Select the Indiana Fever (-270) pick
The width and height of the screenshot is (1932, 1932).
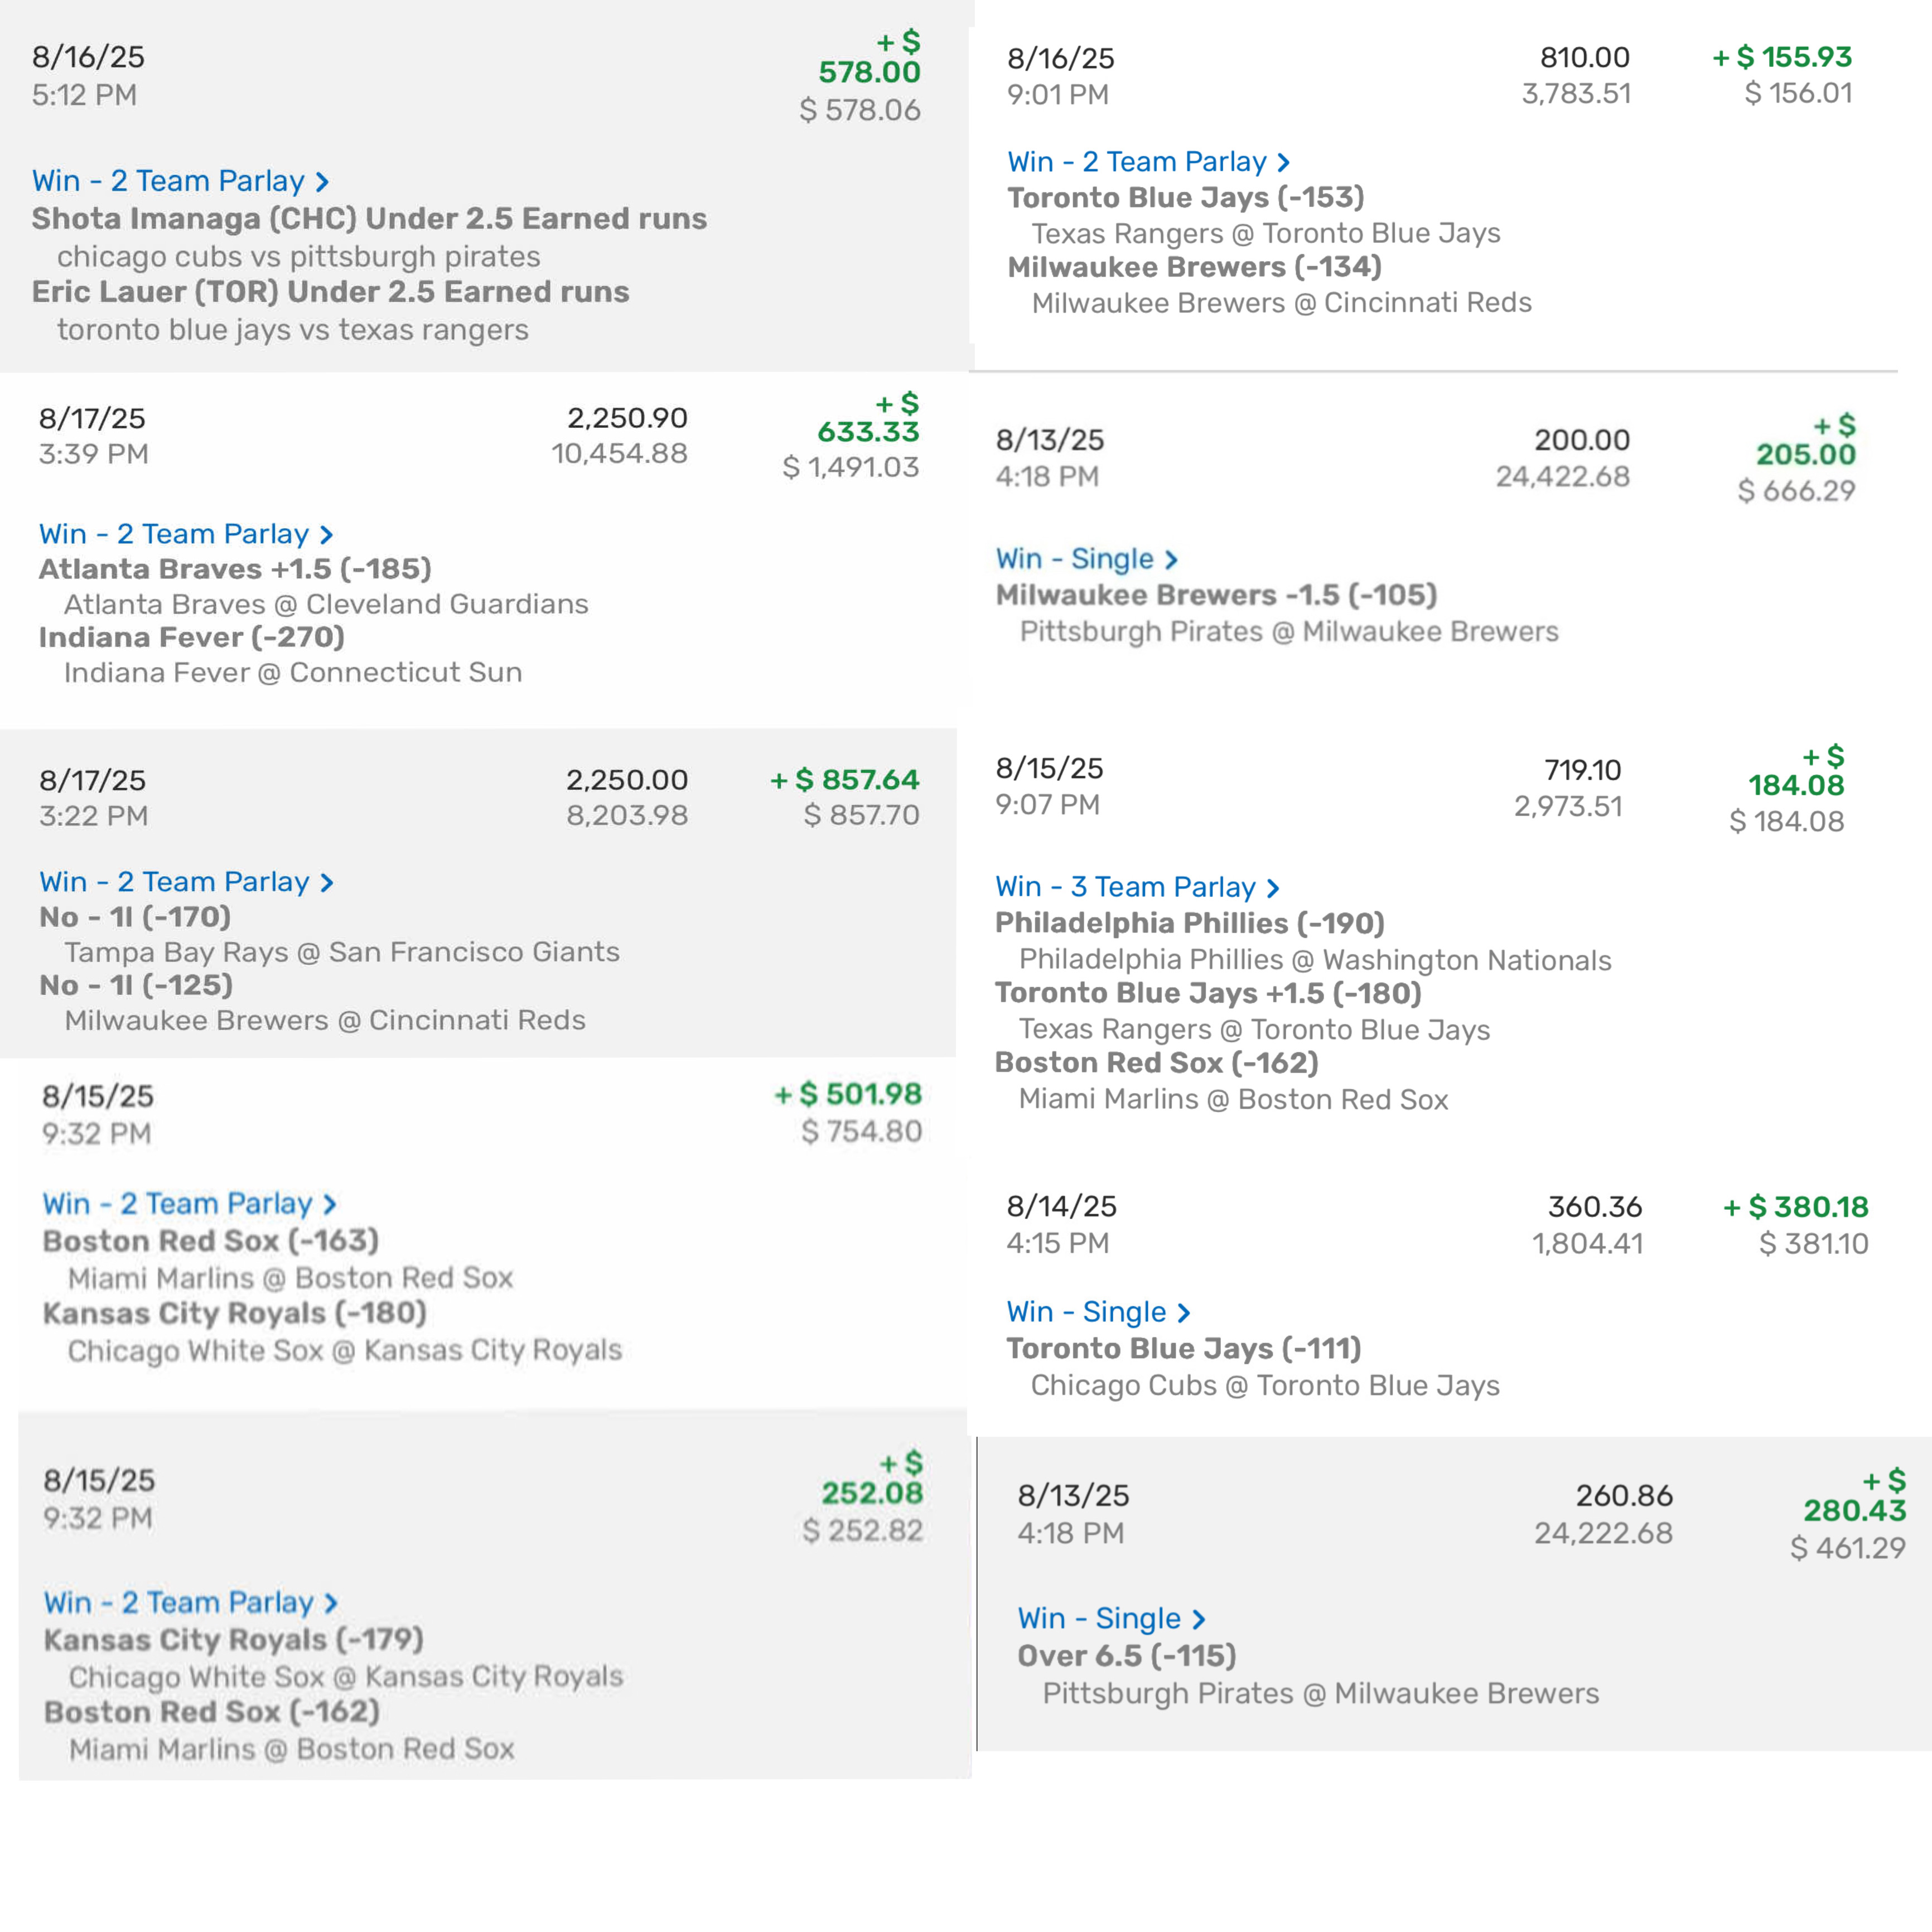pos(192,637)
